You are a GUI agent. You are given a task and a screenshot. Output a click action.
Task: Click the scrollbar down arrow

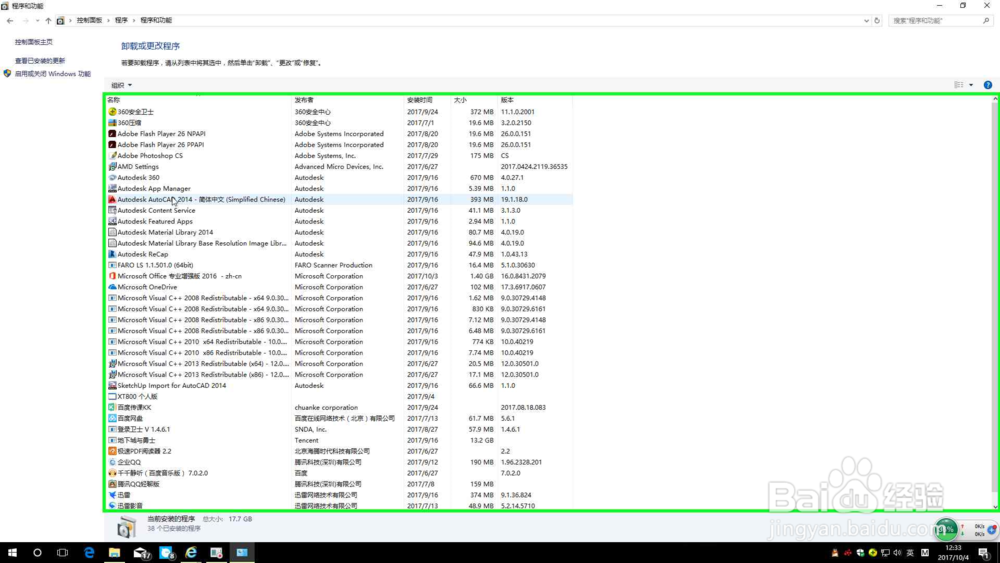[x=995, y=506]
